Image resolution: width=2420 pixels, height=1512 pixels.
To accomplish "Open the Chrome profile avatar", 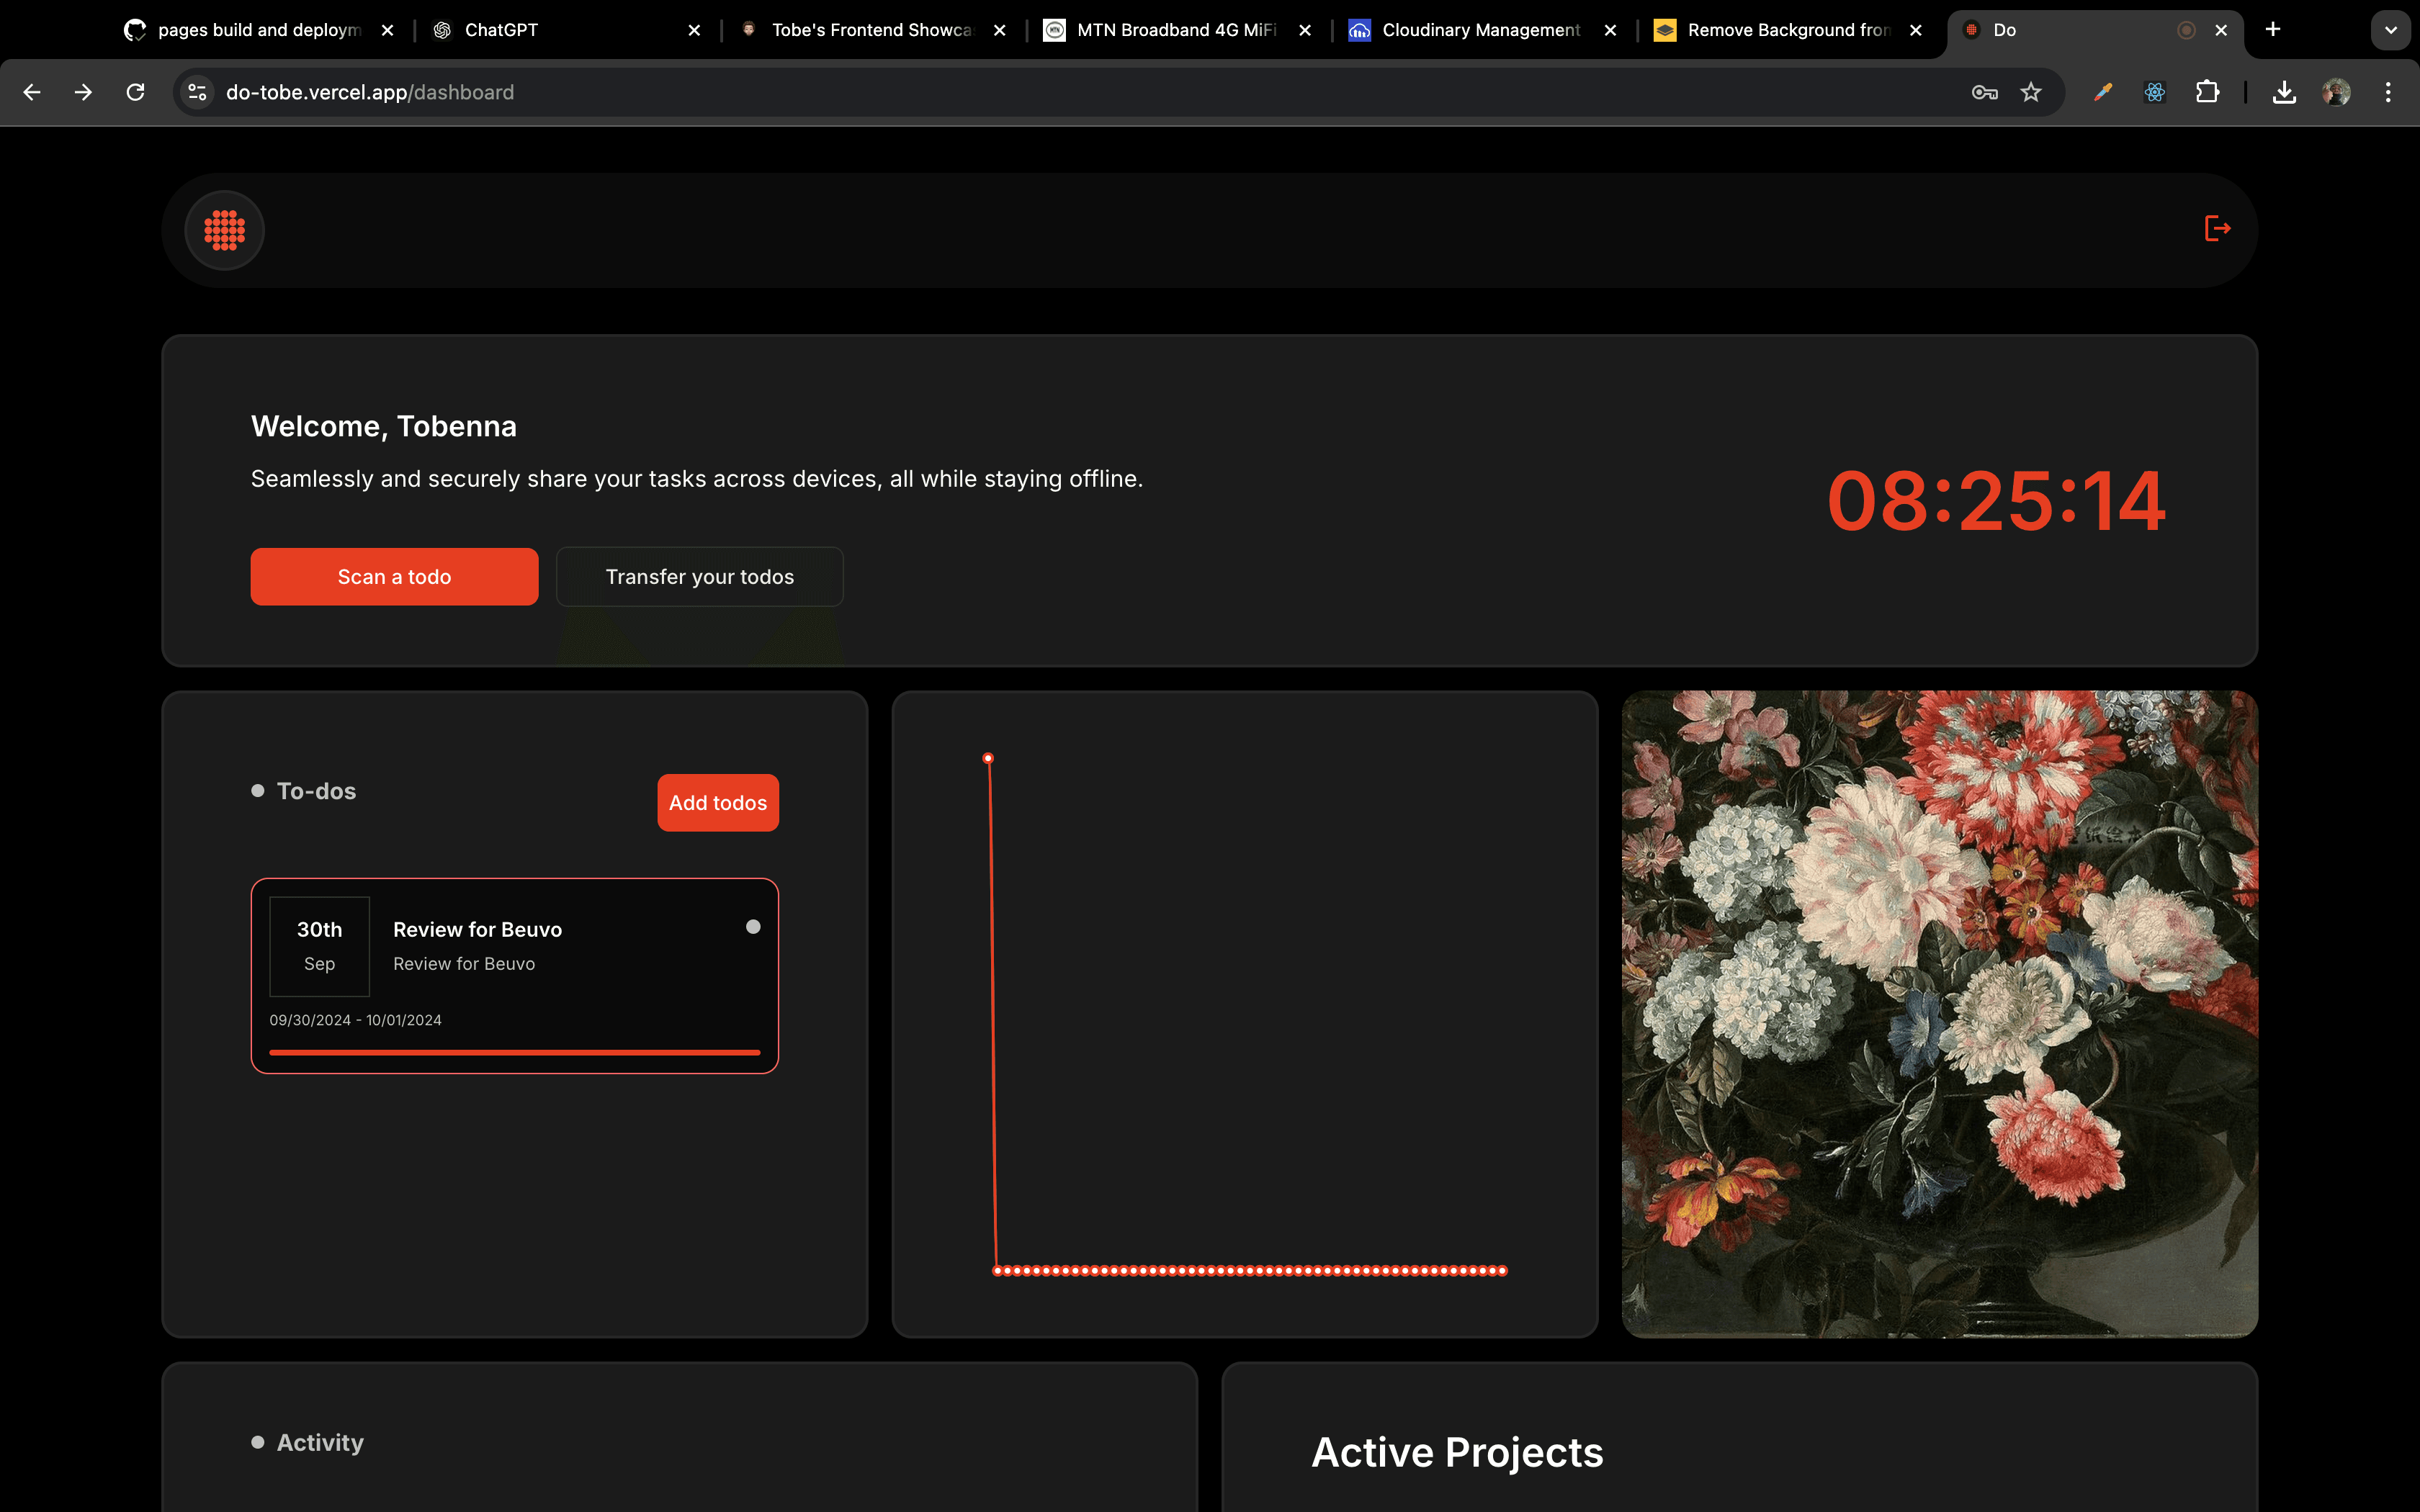I will 2336,92.
